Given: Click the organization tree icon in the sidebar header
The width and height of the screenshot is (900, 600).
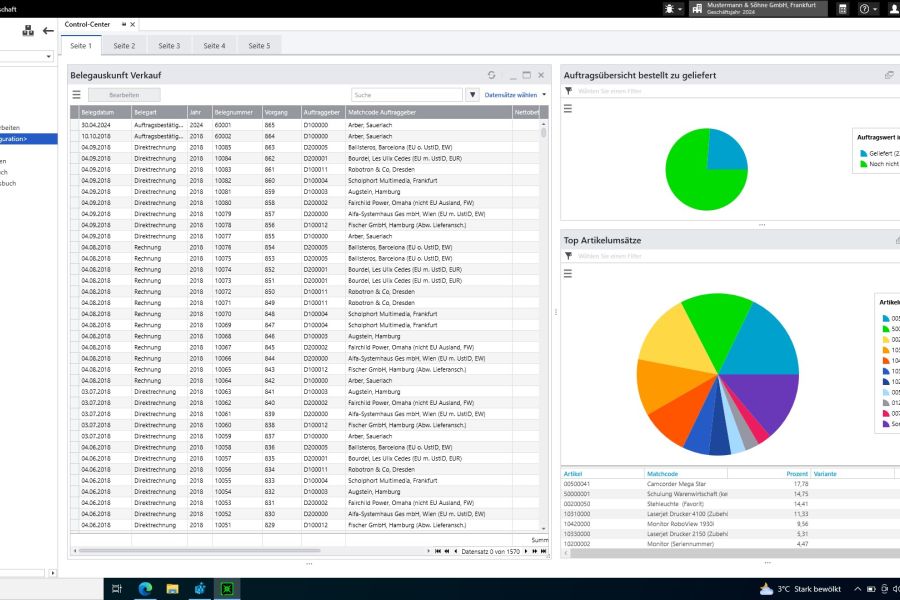Looking at the screenshot, I should click(x=28, y=30).
